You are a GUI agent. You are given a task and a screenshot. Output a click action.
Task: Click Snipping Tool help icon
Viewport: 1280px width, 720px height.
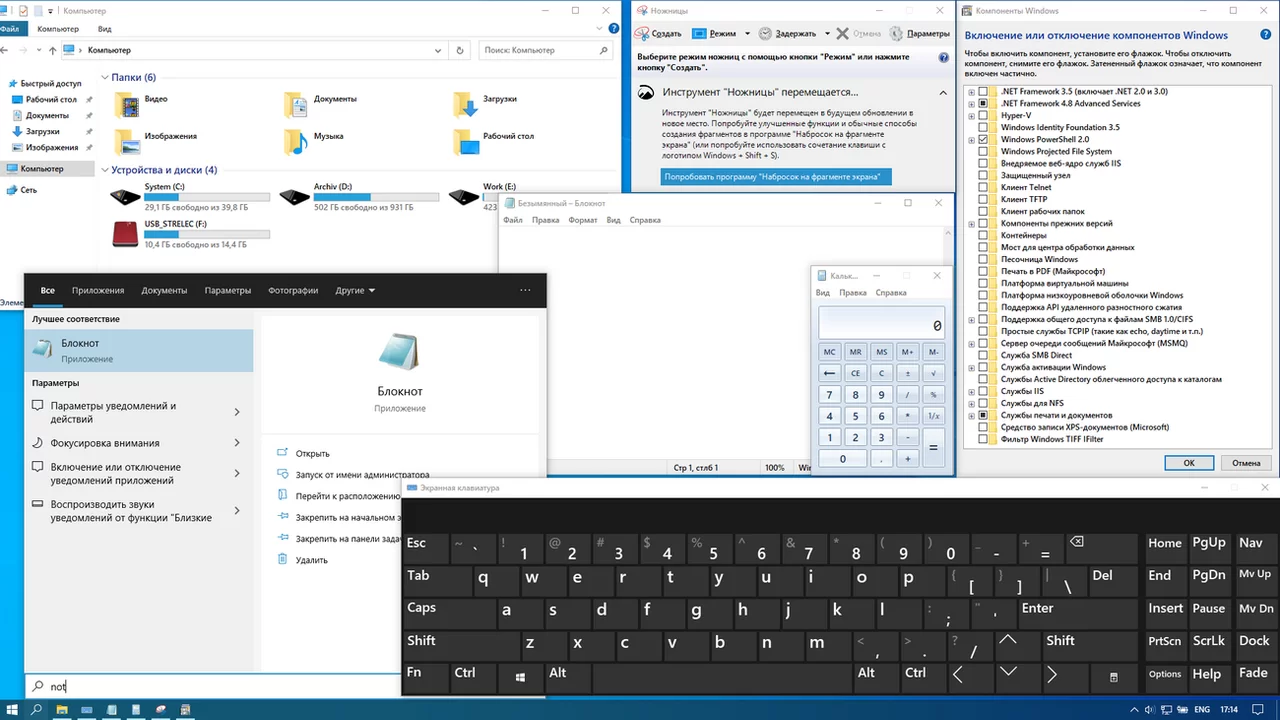tap(944, 58)
